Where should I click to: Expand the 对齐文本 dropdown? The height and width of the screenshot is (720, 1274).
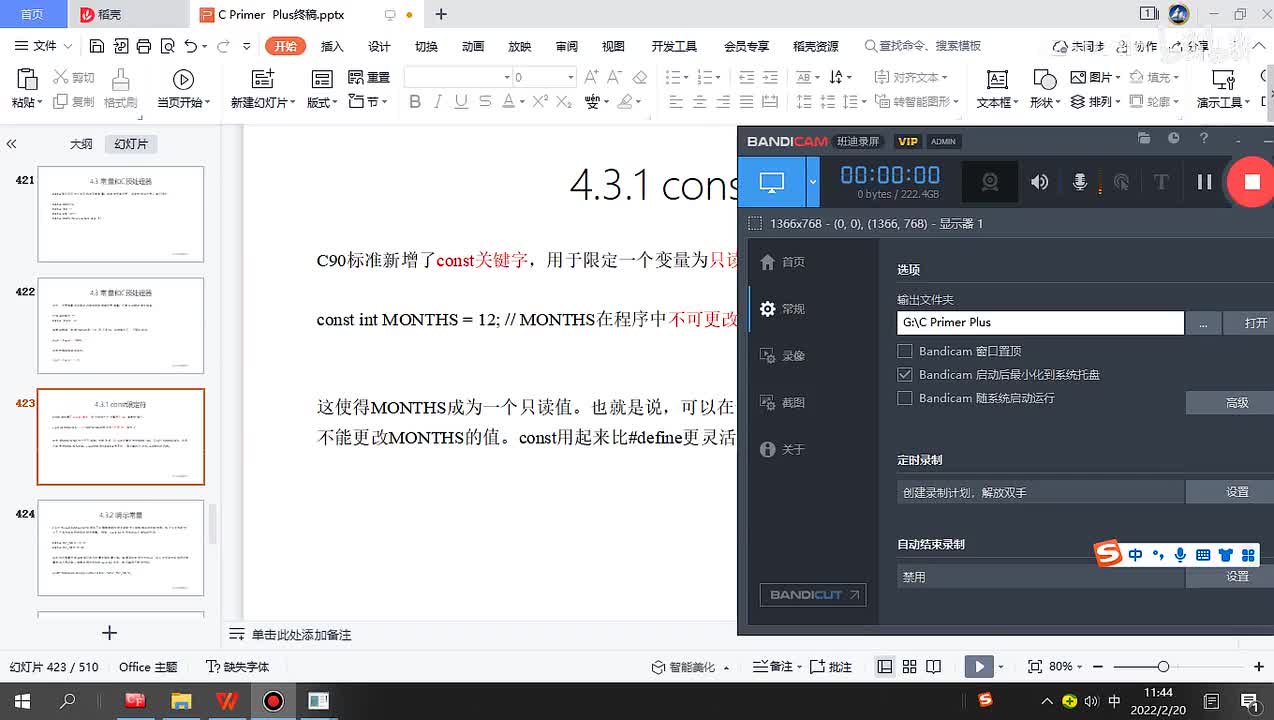[911, 77]
